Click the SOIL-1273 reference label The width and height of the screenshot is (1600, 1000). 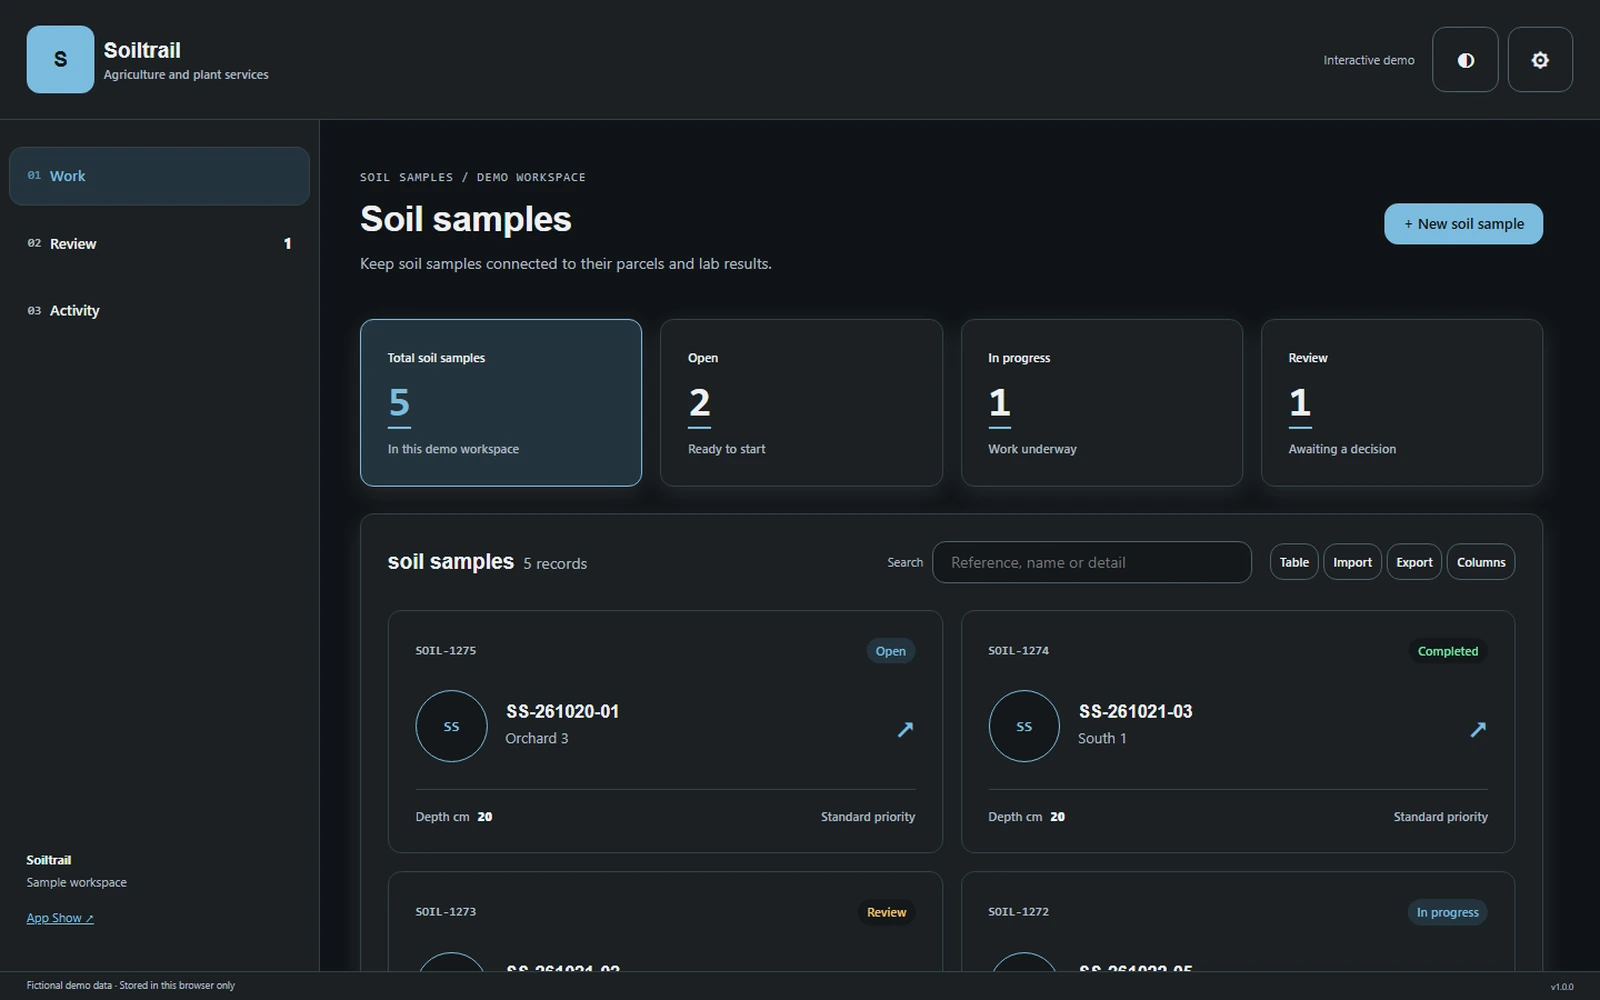pyautogui.click(x=446, y=911)
